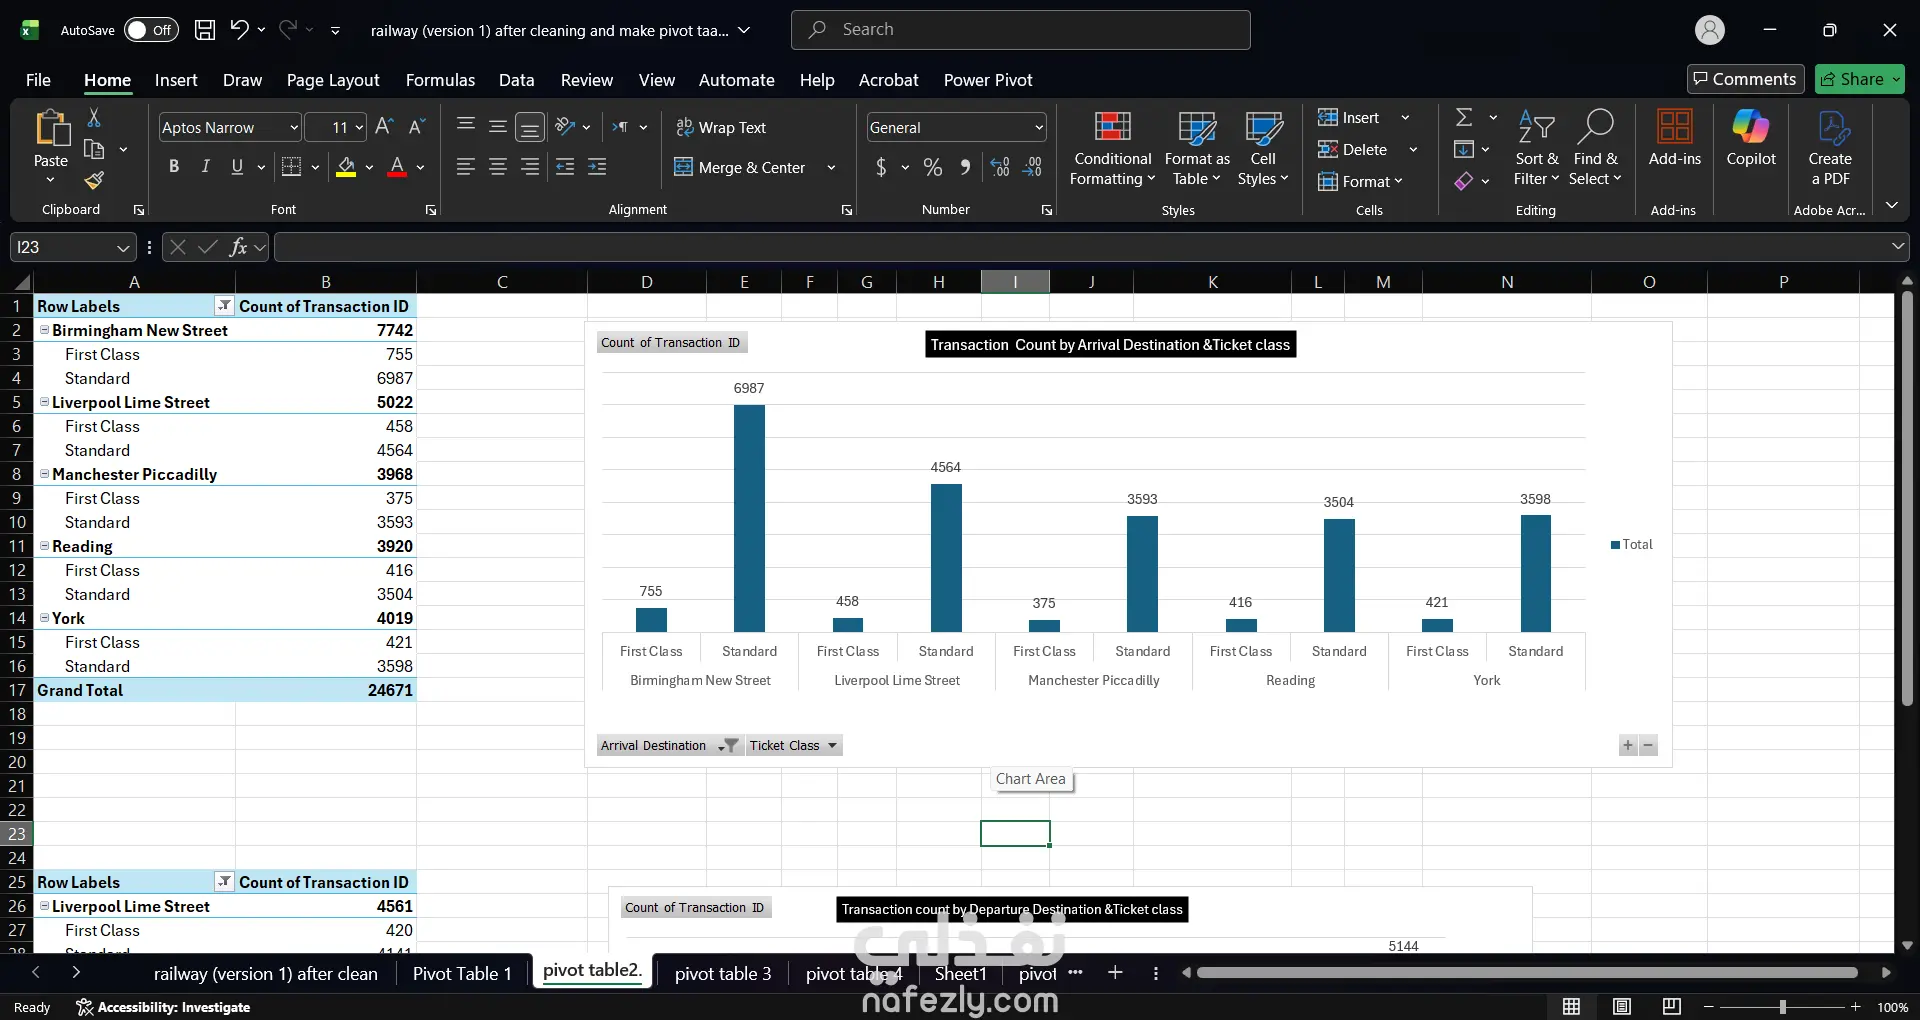Collapse the York pivot group

44,618
